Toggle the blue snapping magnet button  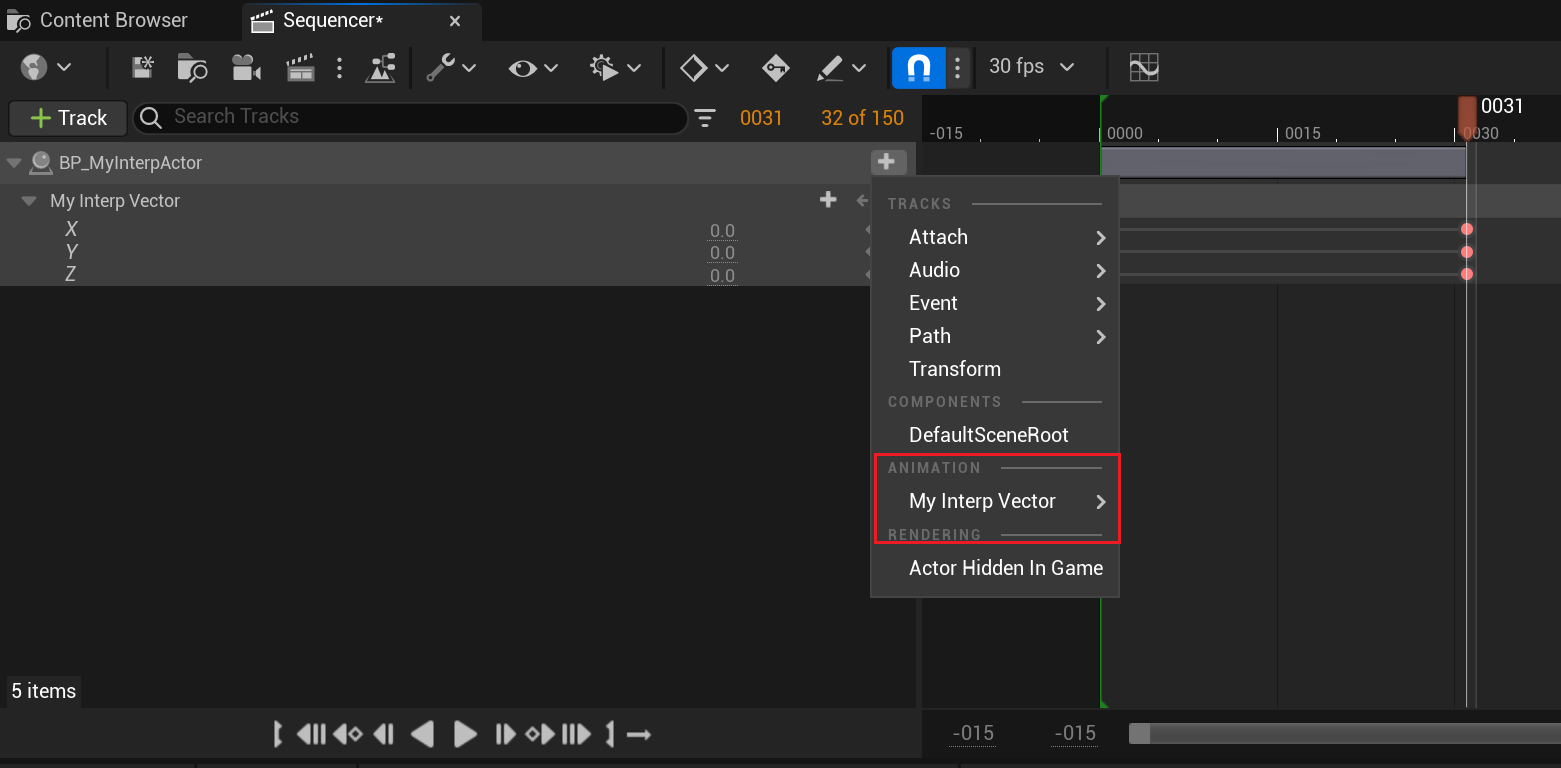[918, 68]
